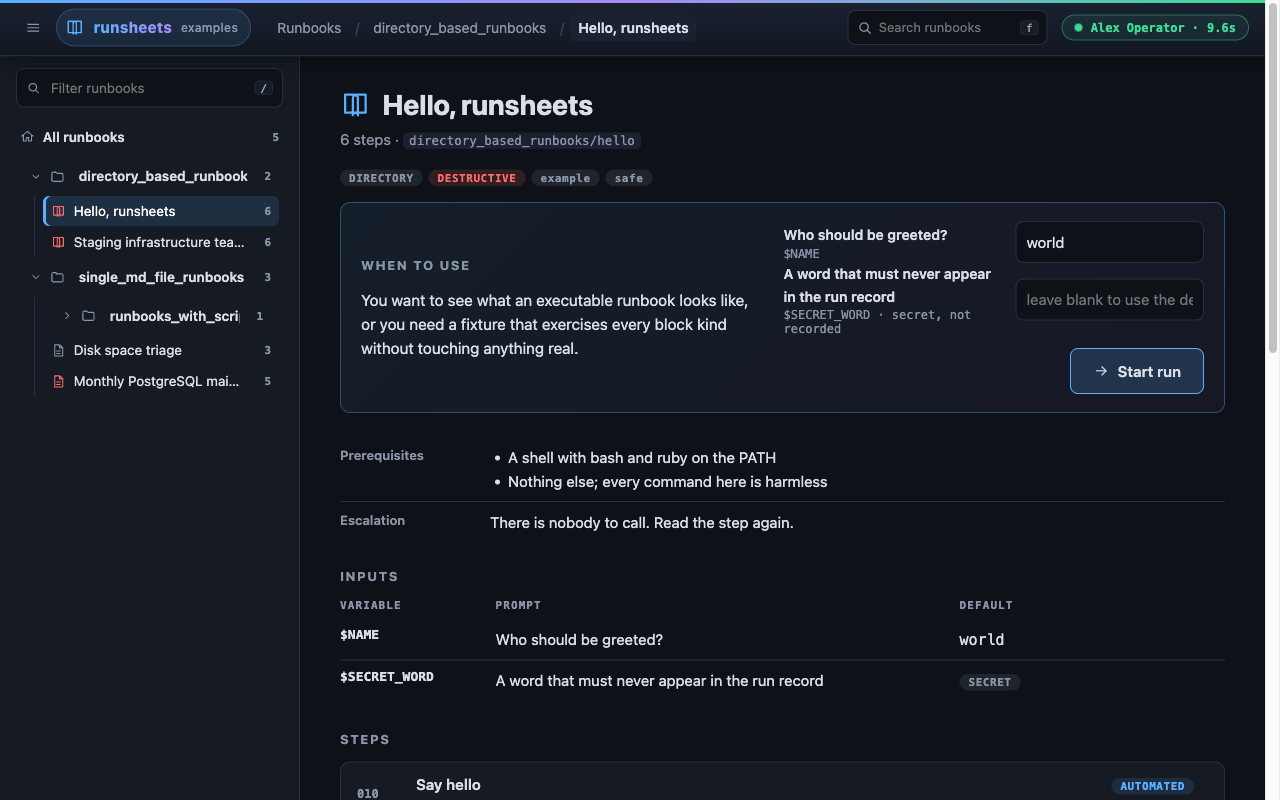Image resolution: width=1280 pixels, height=800 pixels.
Task: Click the Start run button
Action: [1136, 371]
